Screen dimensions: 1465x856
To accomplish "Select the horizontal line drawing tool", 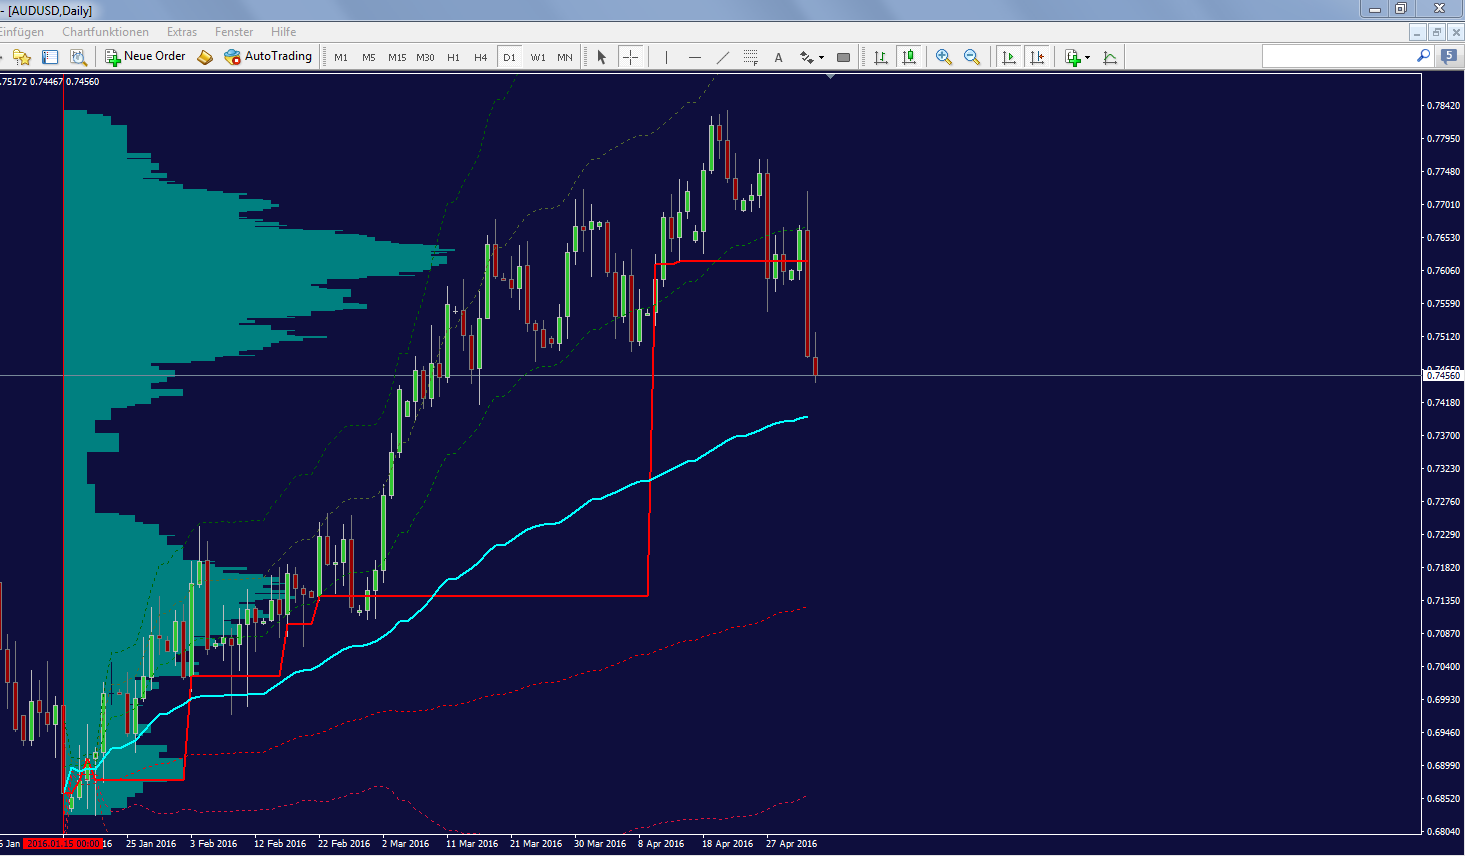I will click(x=694, y=57).
